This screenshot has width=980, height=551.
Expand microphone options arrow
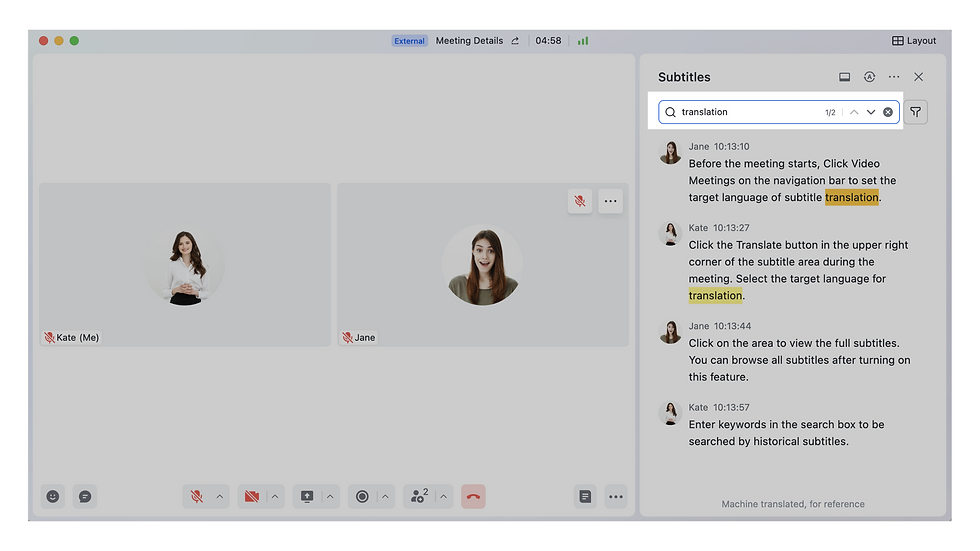[219, 497]
